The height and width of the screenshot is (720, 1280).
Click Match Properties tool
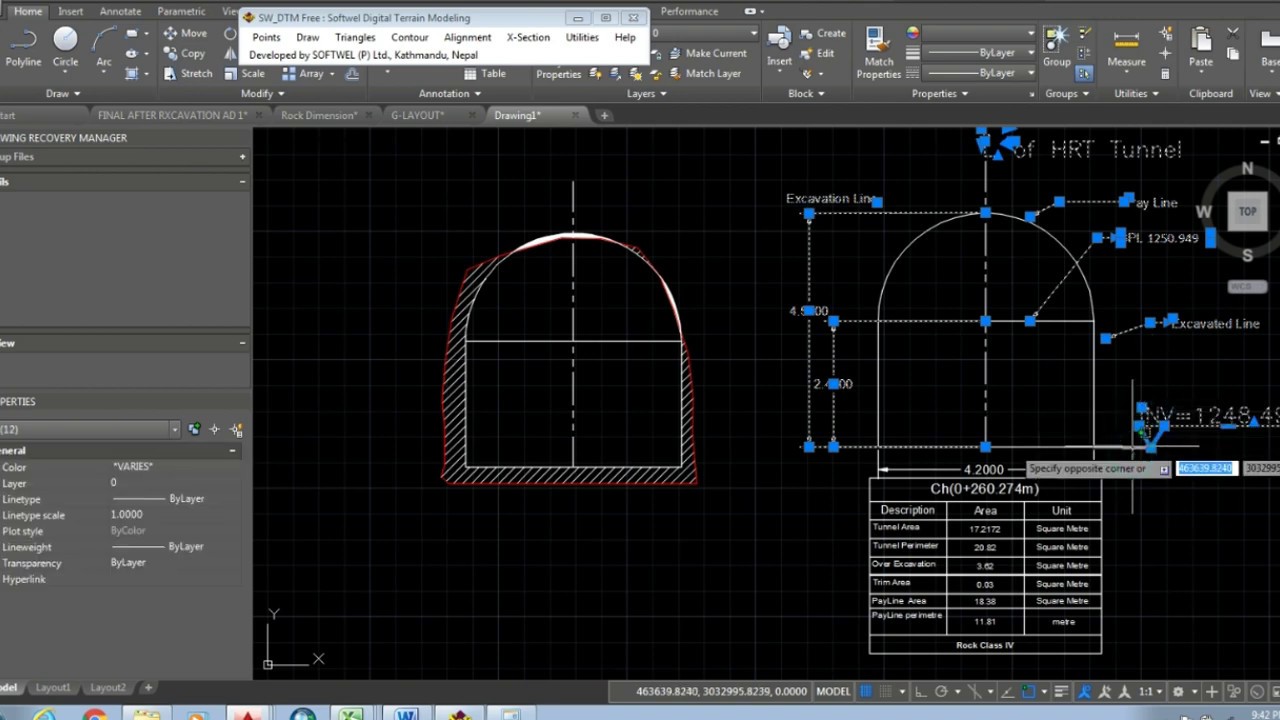pos(879,52)
